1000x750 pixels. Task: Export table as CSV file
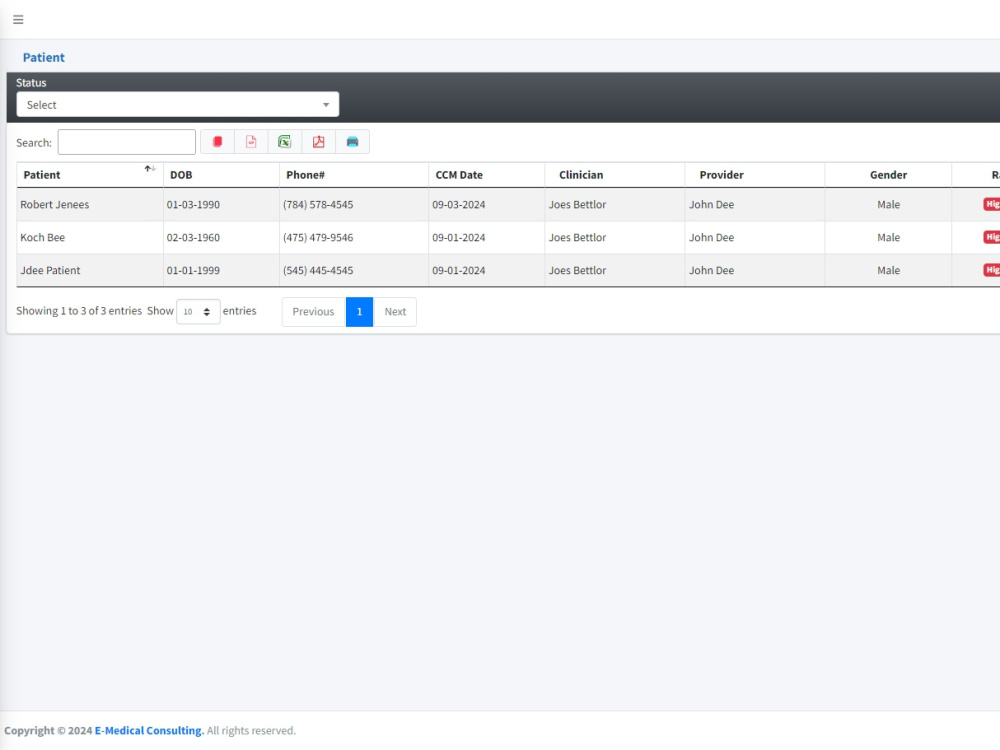[251, 142]
